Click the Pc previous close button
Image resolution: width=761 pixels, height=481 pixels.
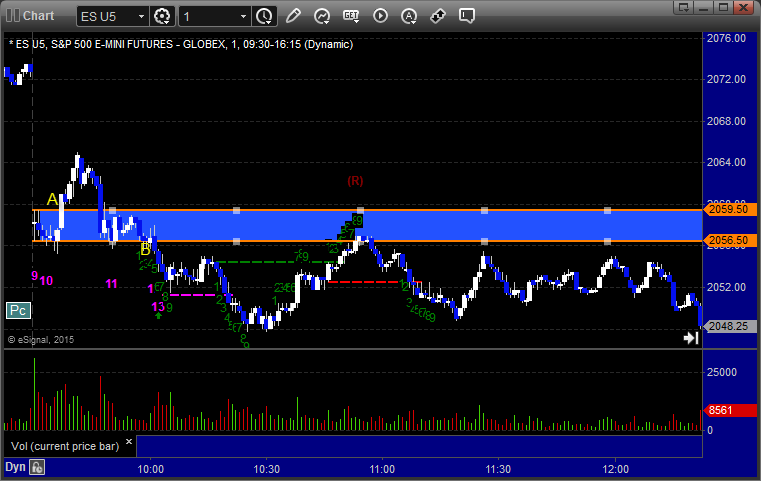pyautogui.click(x=18, y=311)
